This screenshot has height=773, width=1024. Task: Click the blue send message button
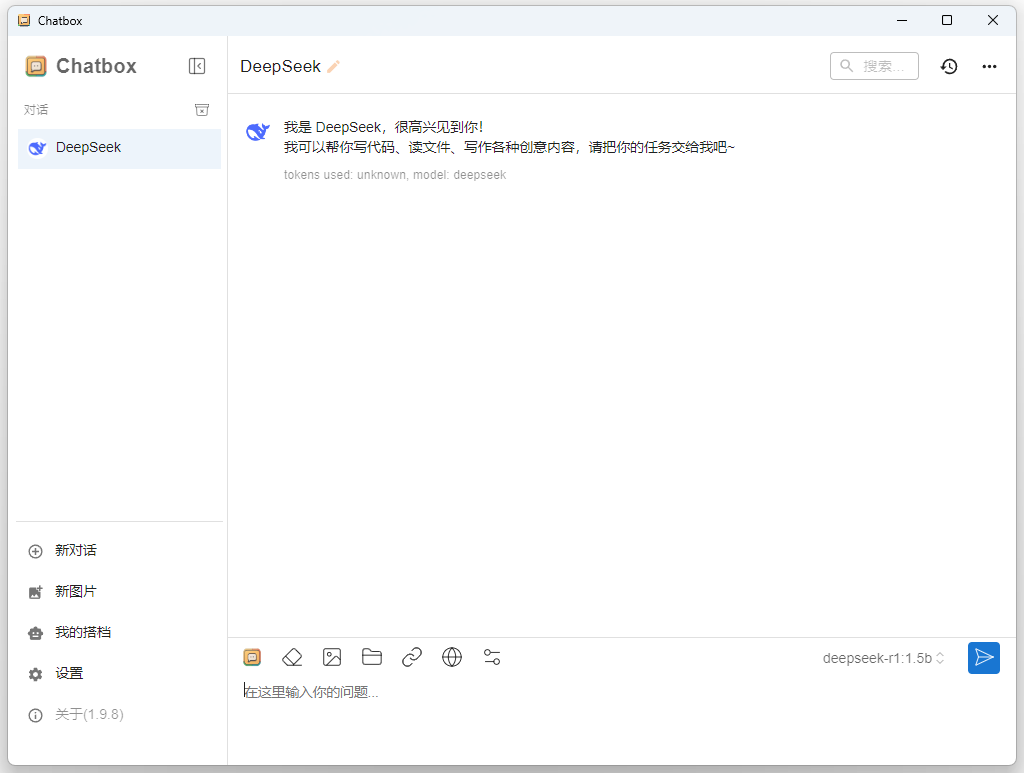[984, 657]
